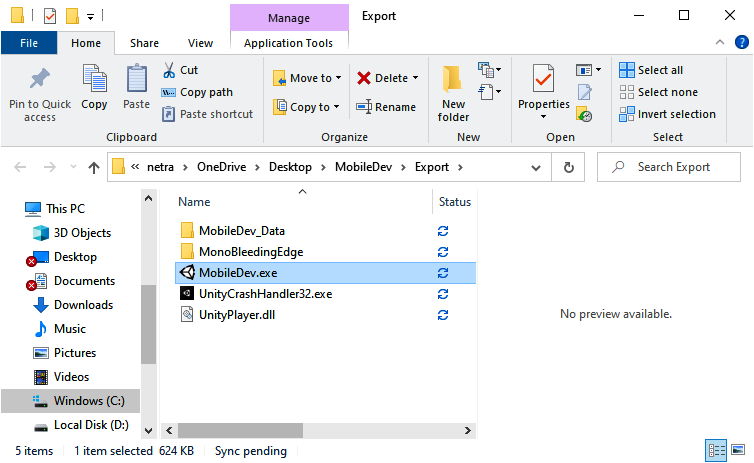Screen dimensions: 754x463
Task: Sort by the Name column header
Action: point(194,202)
